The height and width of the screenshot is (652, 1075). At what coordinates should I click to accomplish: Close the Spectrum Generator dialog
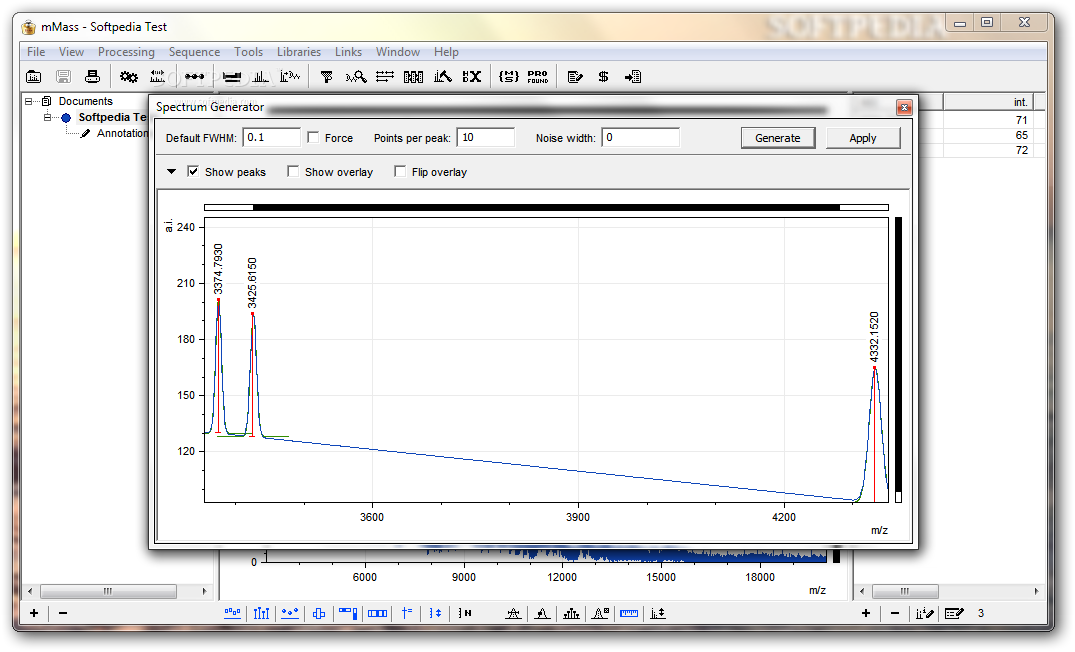point(904,108)
